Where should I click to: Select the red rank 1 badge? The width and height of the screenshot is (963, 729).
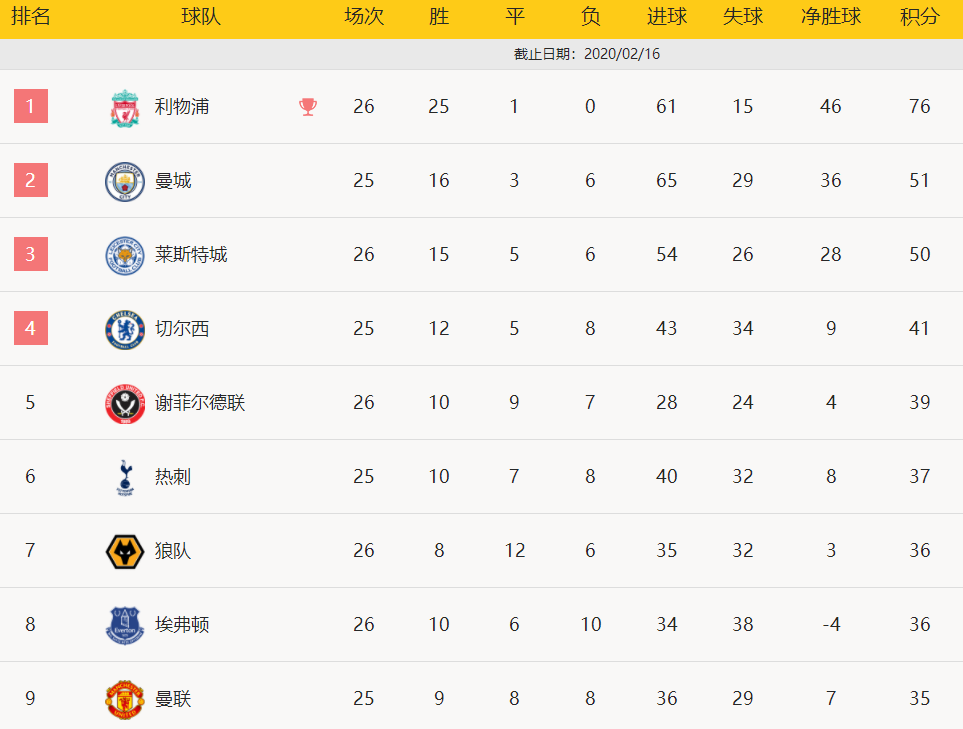(x=31, y=106)
